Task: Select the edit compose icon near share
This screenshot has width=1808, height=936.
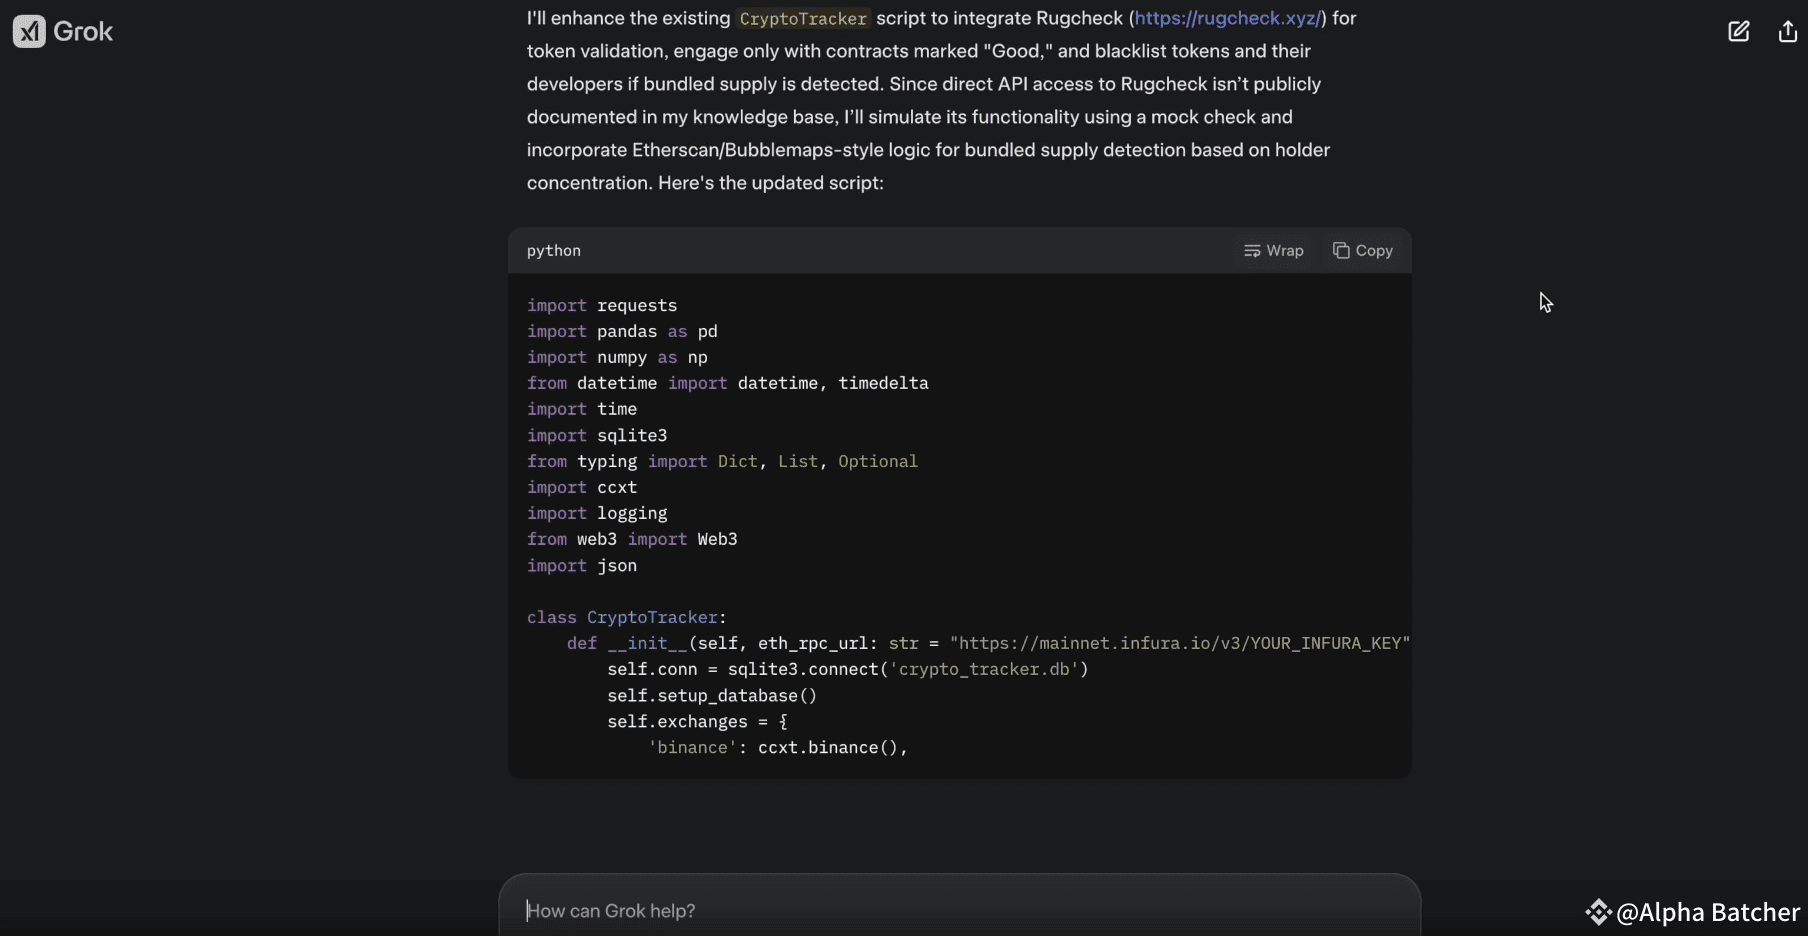Action: (1738, 31)
